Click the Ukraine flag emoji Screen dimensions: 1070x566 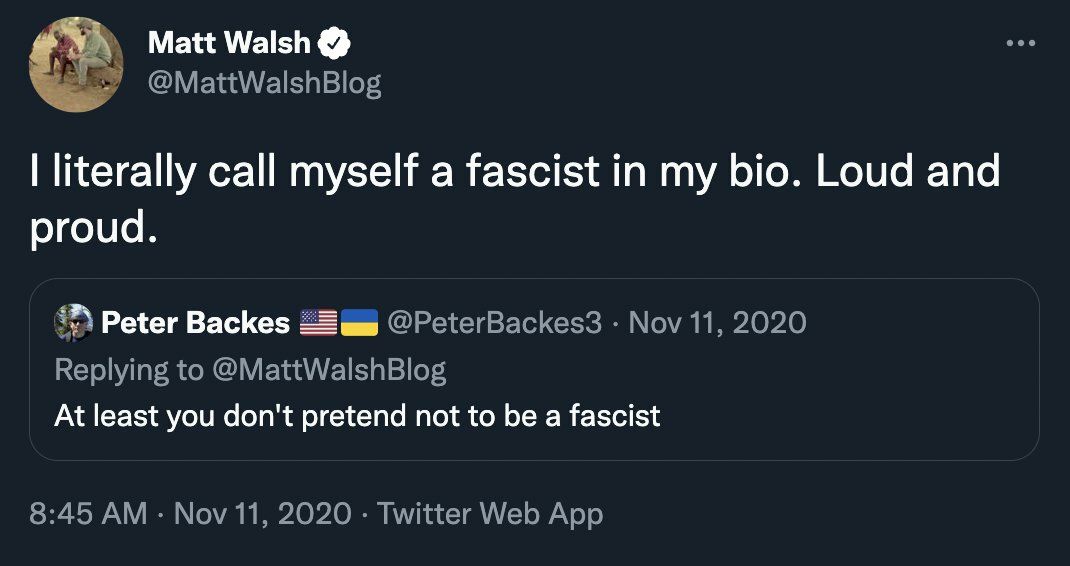click(359, 322)
